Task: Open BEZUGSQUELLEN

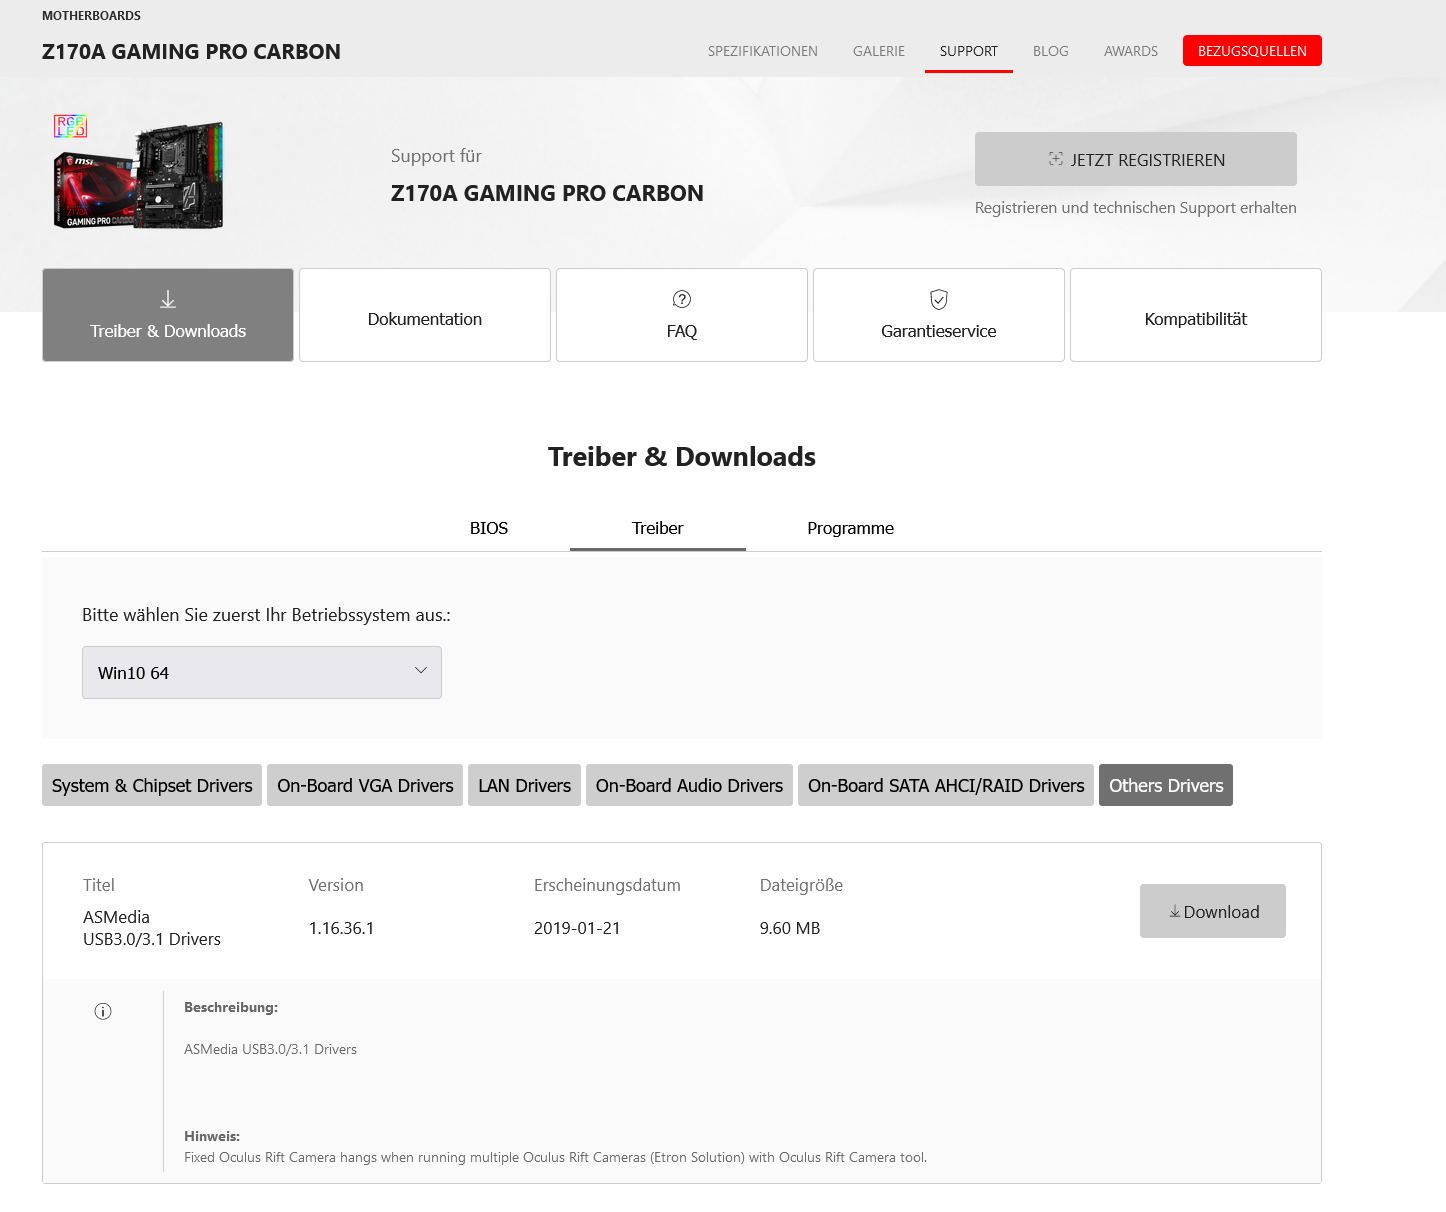Action: click(x=1252, y=50)
